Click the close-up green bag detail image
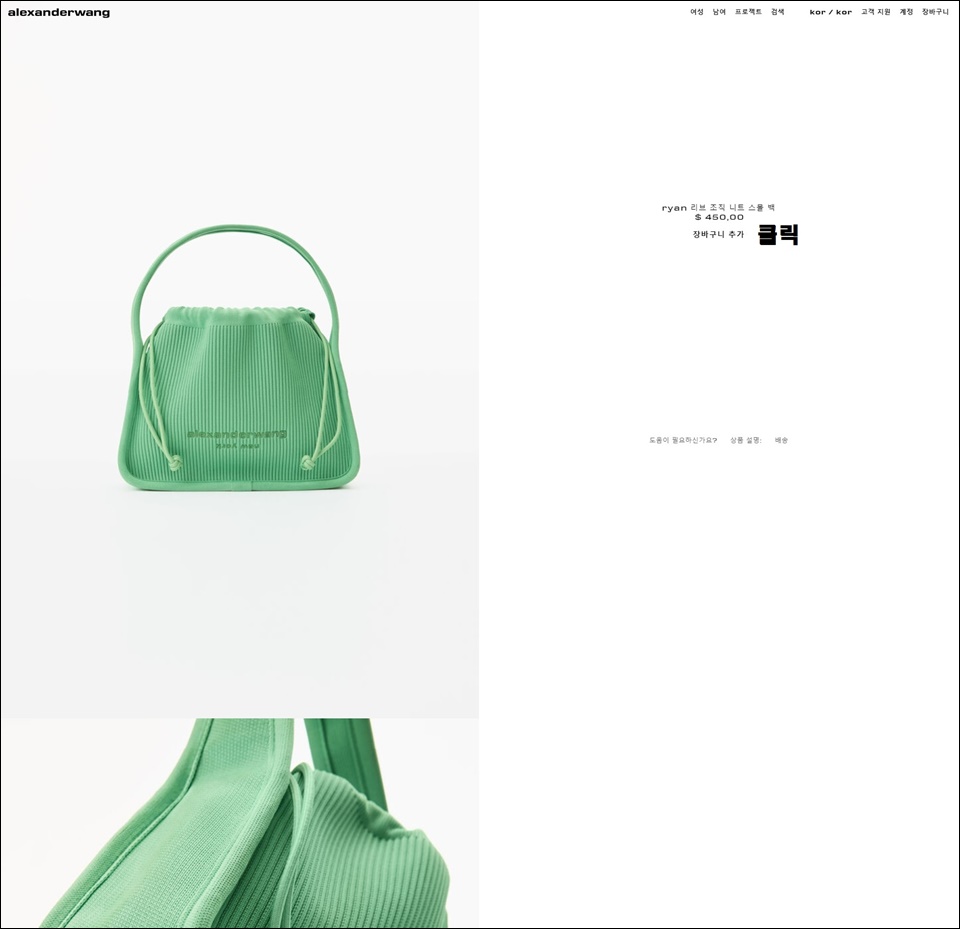The width and height of the screenshot is (960, 929). point(239,822)
